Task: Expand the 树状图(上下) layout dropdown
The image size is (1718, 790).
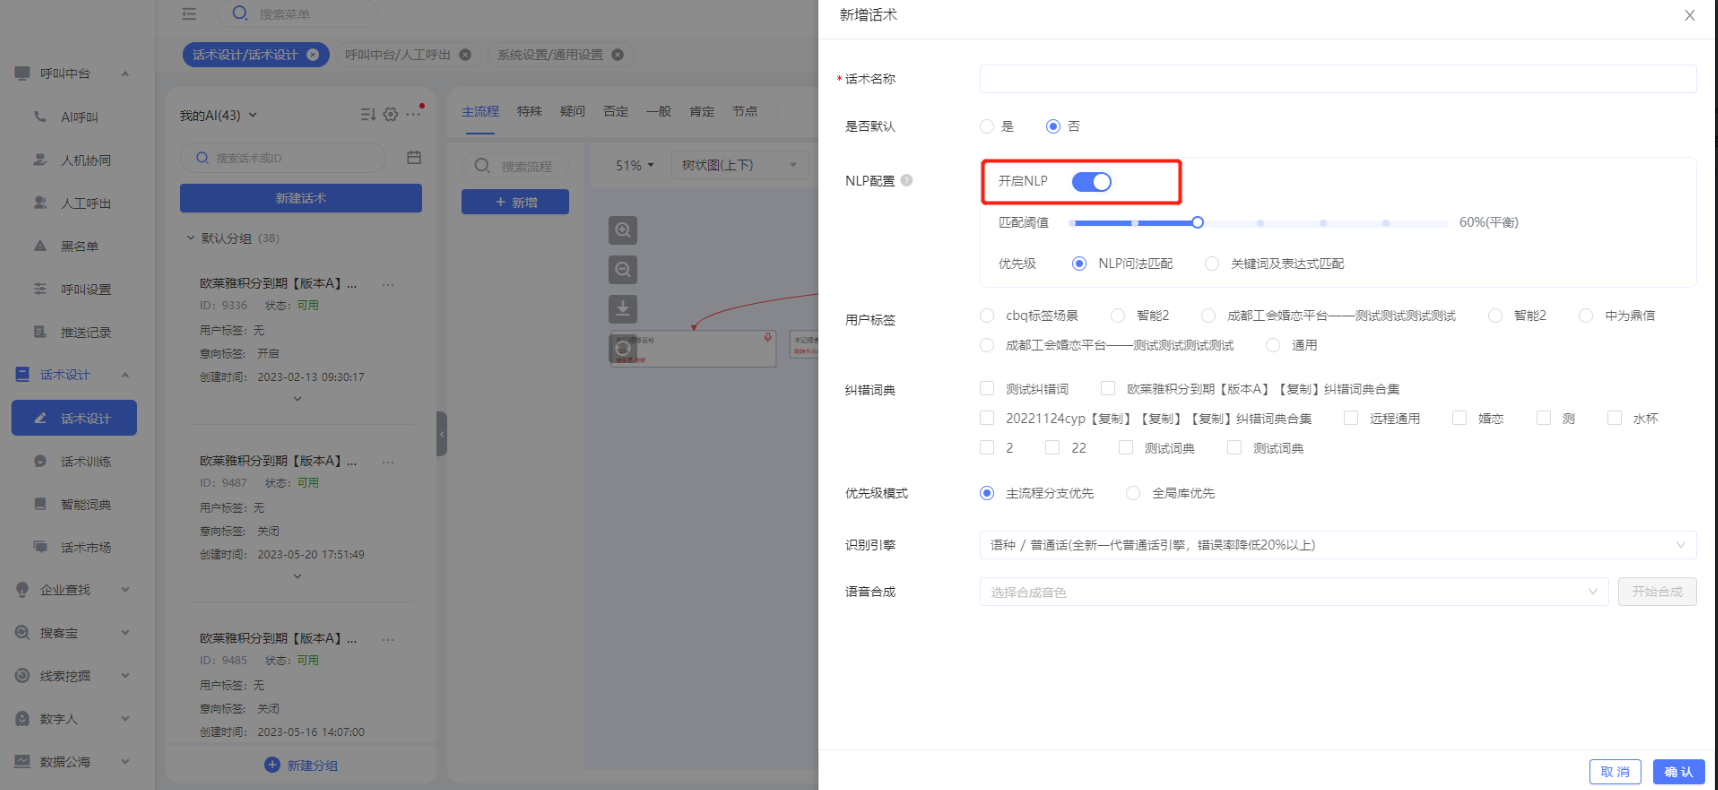Action: click(740, 165)
